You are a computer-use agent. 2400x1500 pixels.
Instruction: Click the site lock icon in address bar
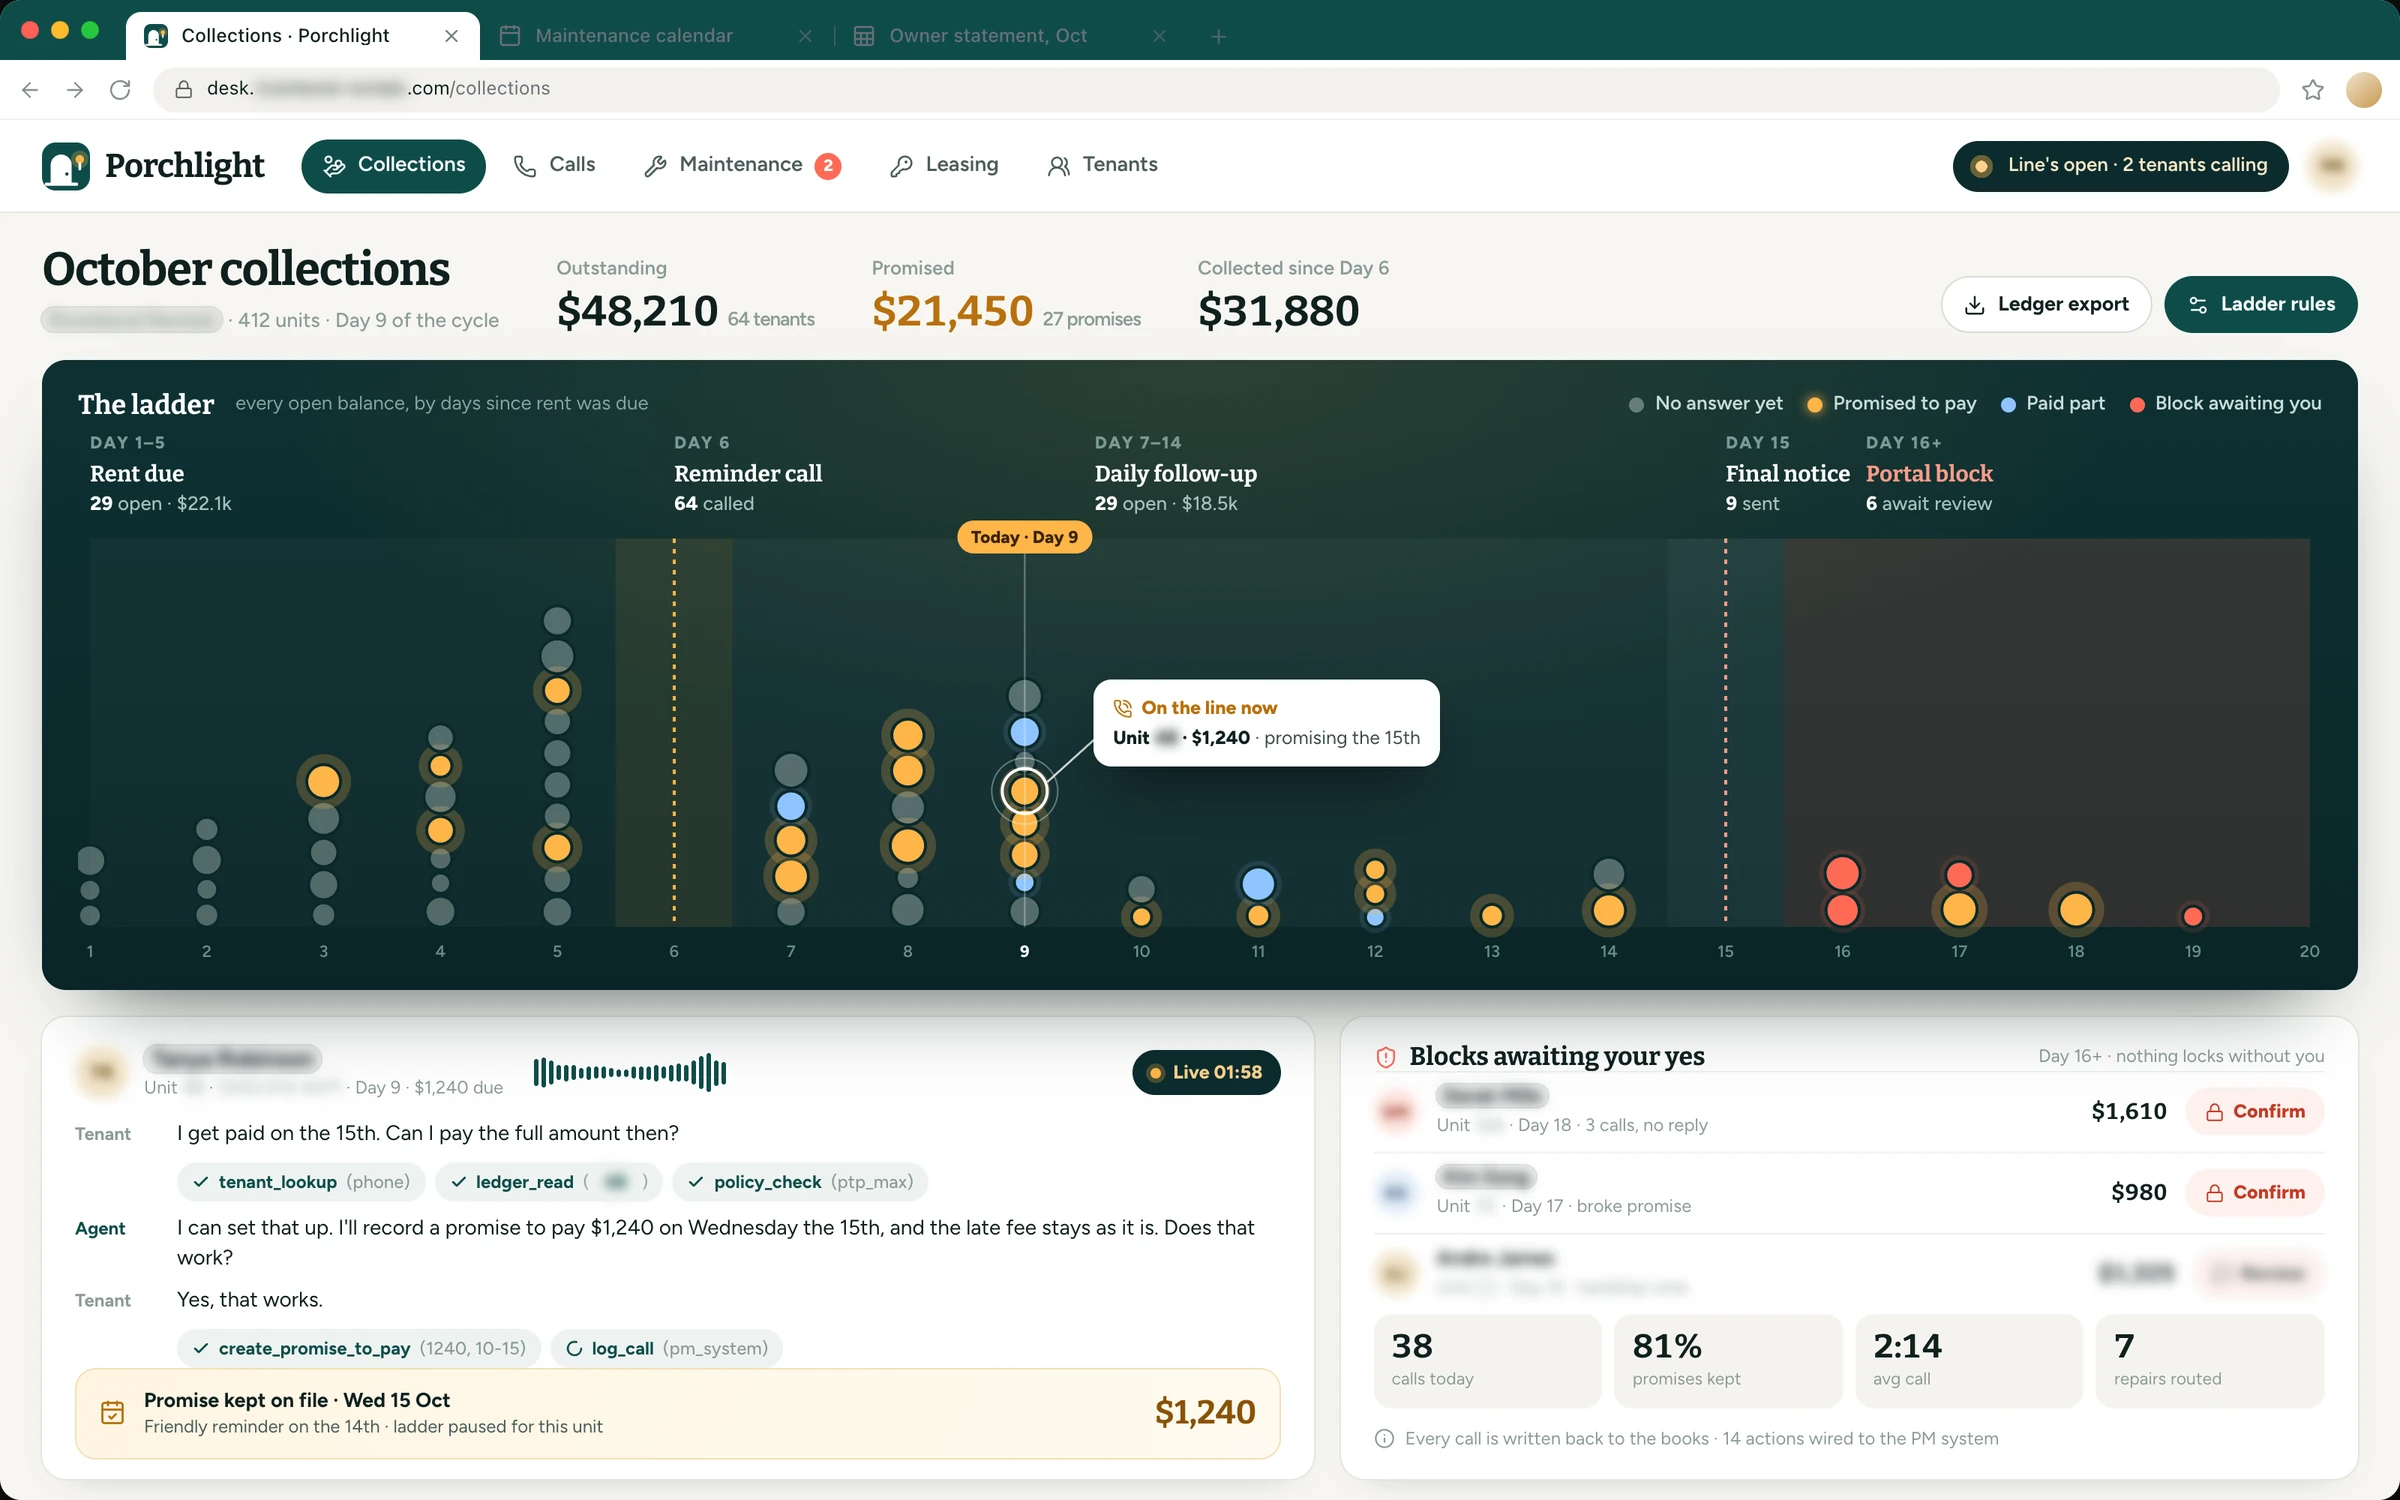[x=184, y=89]
